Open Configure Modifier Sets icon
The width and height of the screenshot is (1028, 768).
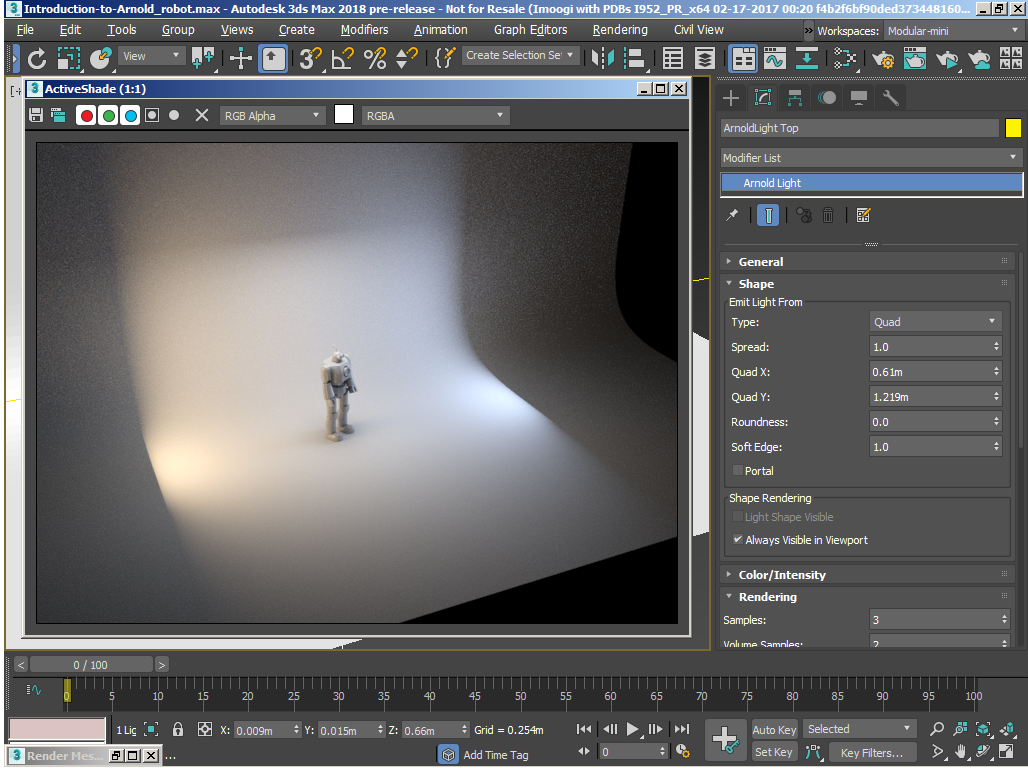point(864,215)
